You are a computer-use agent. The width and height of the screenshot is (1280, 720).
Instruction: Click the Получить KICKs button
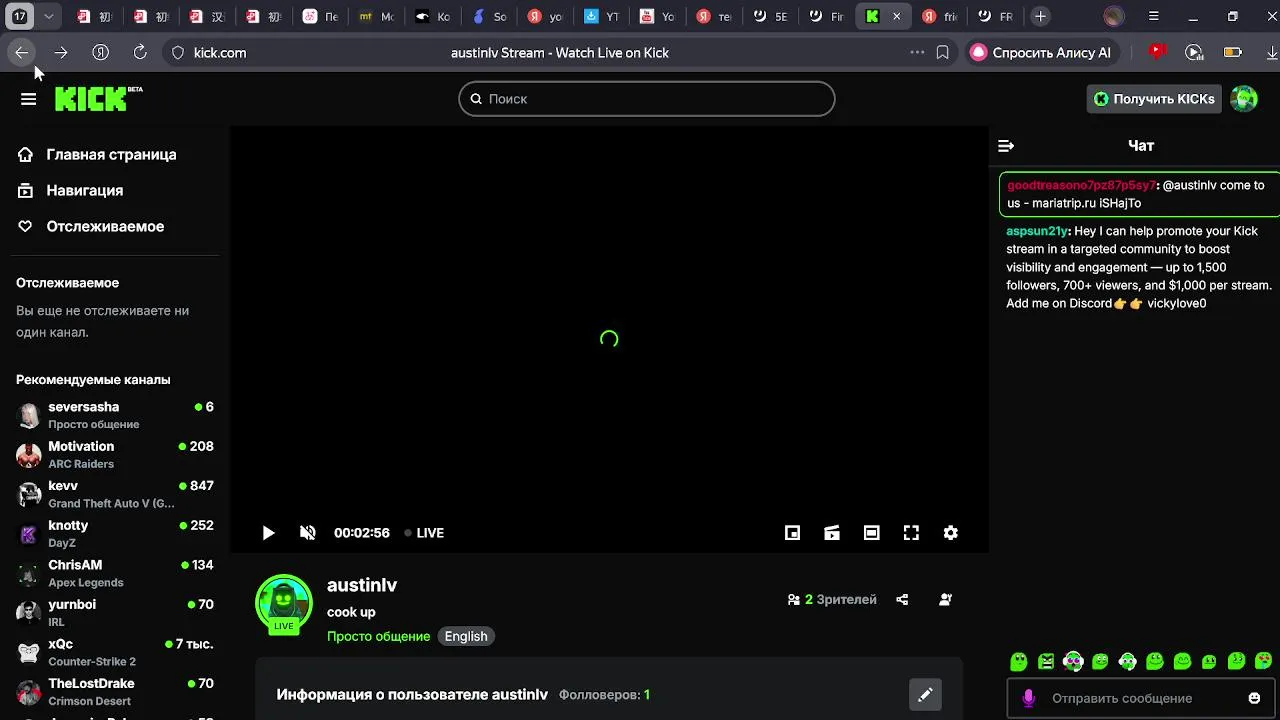coord(1154,99)
